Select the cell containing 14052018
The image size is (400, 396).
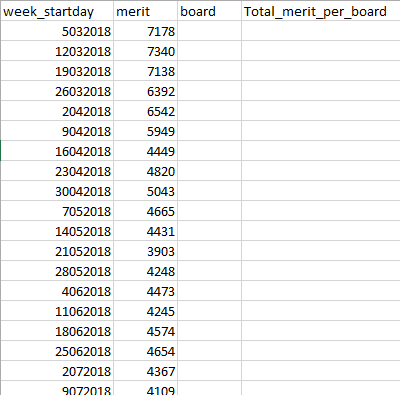pyautogui.click(x=57, y=231)
